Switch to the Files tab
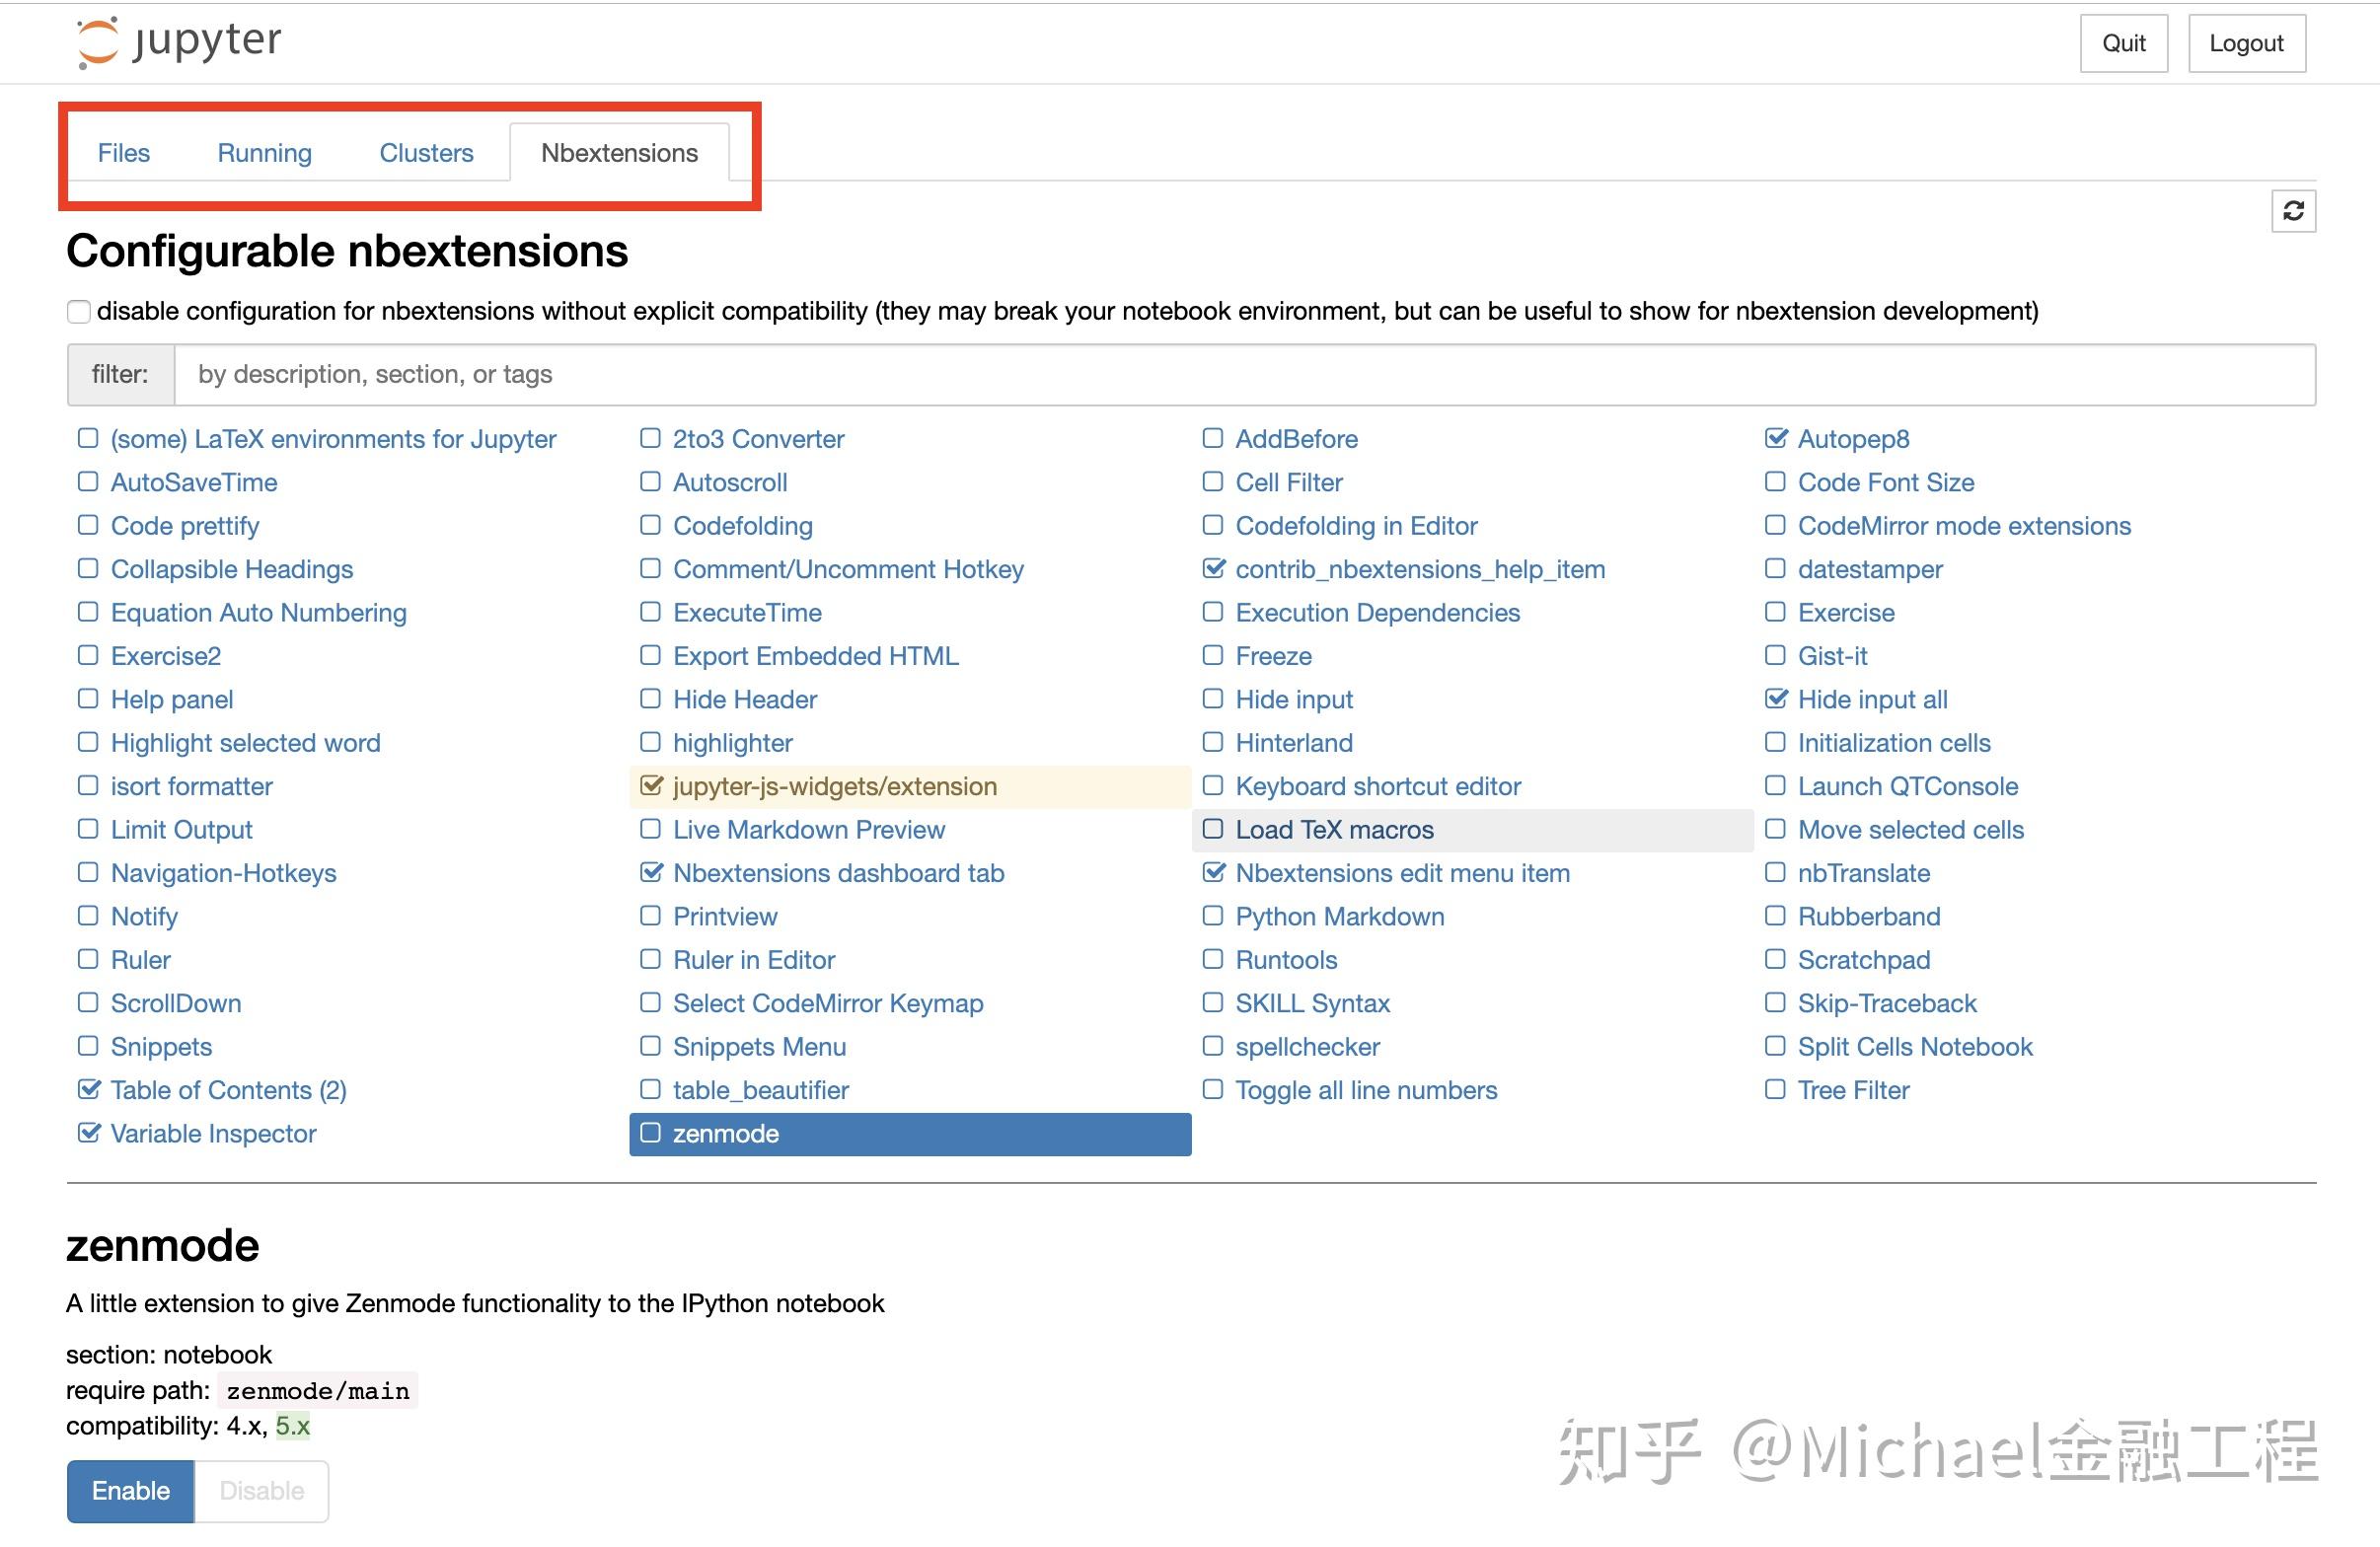The width and height of the screenshot is (2380, 1547). (x=124, y=153)
